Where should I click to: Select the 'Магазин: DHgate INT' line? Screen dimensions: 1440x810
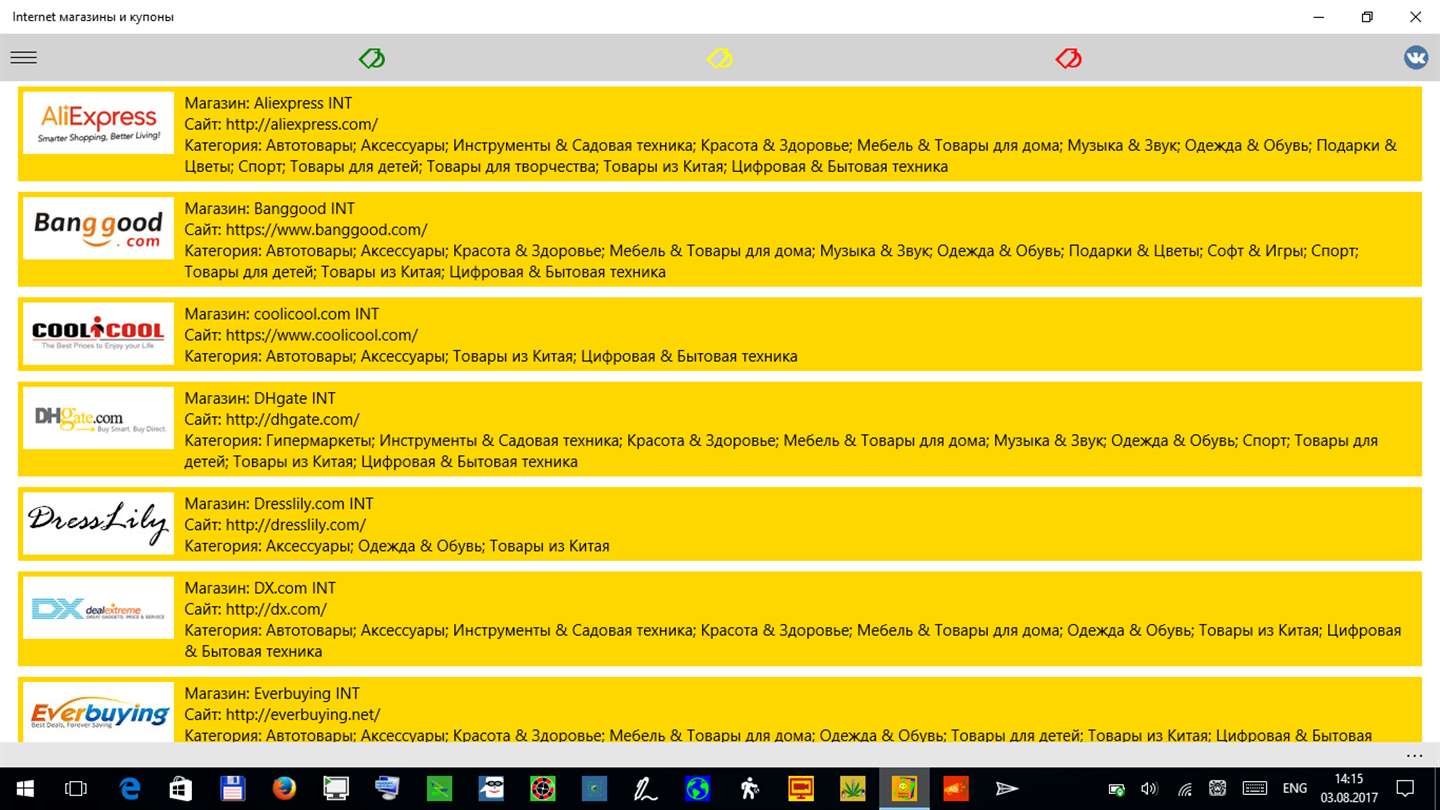click(x=260, y=398)
